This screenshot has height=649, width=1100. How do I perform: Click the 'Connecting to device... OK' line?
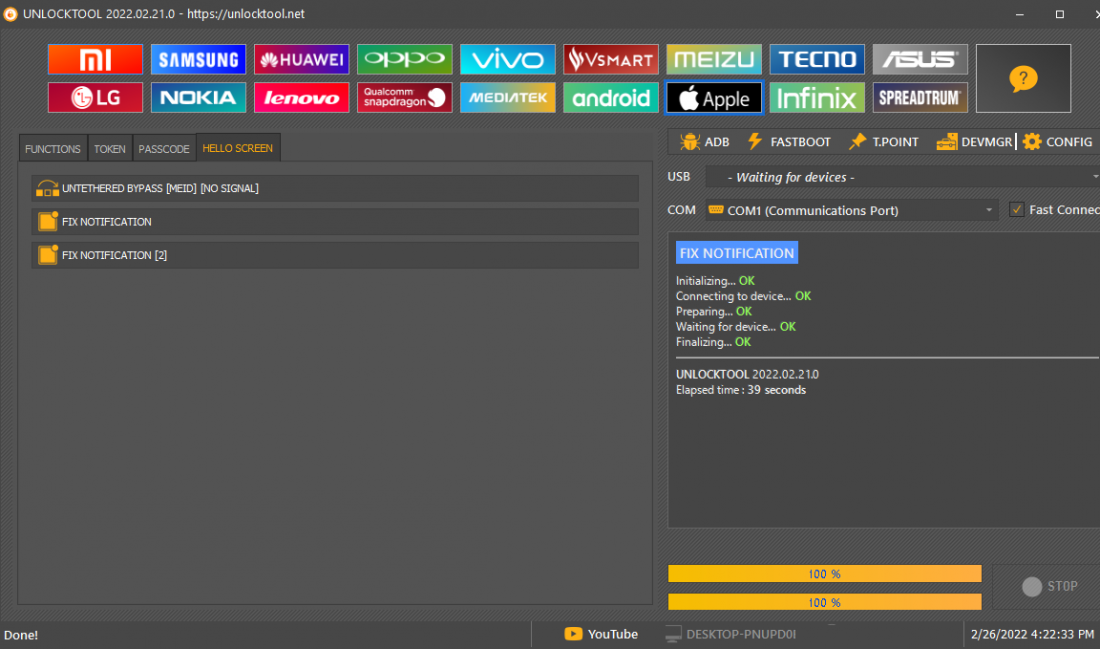pyautogui.click(x=744, y=296)
